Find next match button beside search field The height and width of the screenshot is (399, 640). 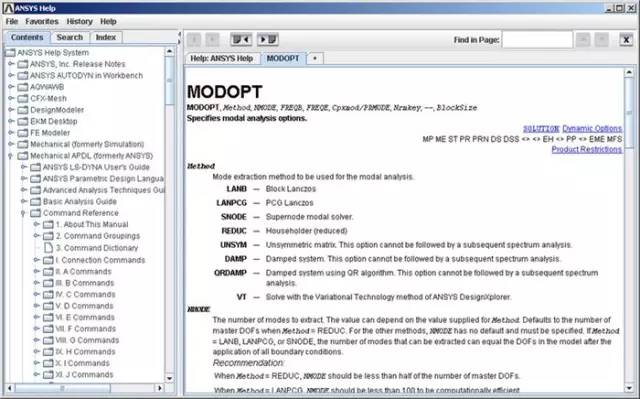601,40
